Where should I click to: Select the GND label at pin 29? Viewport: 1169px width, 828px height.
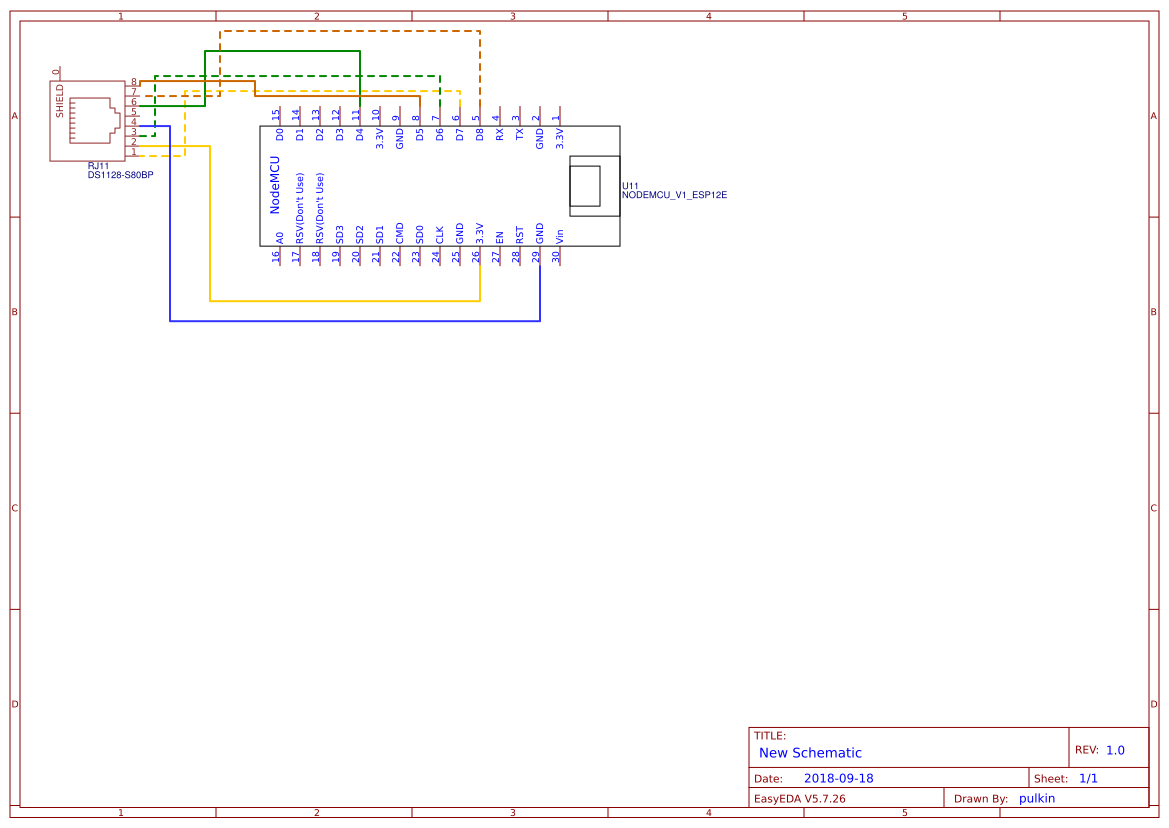[x=540, y=233]
